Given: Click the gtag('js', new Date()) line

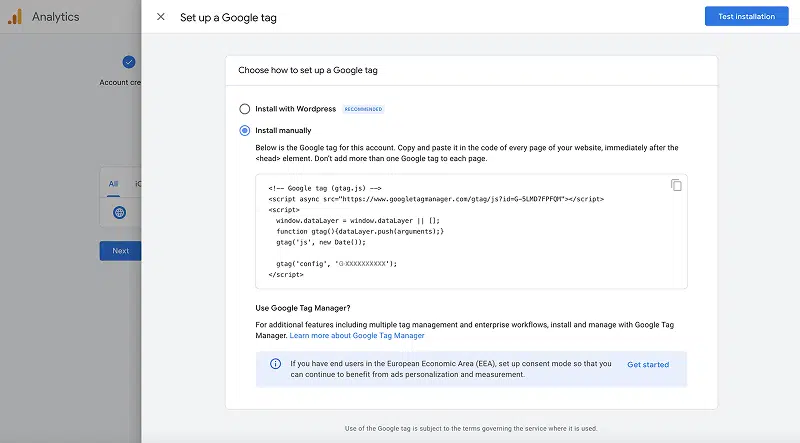Looking at the screenshot, I should click(x=321, y=242).
